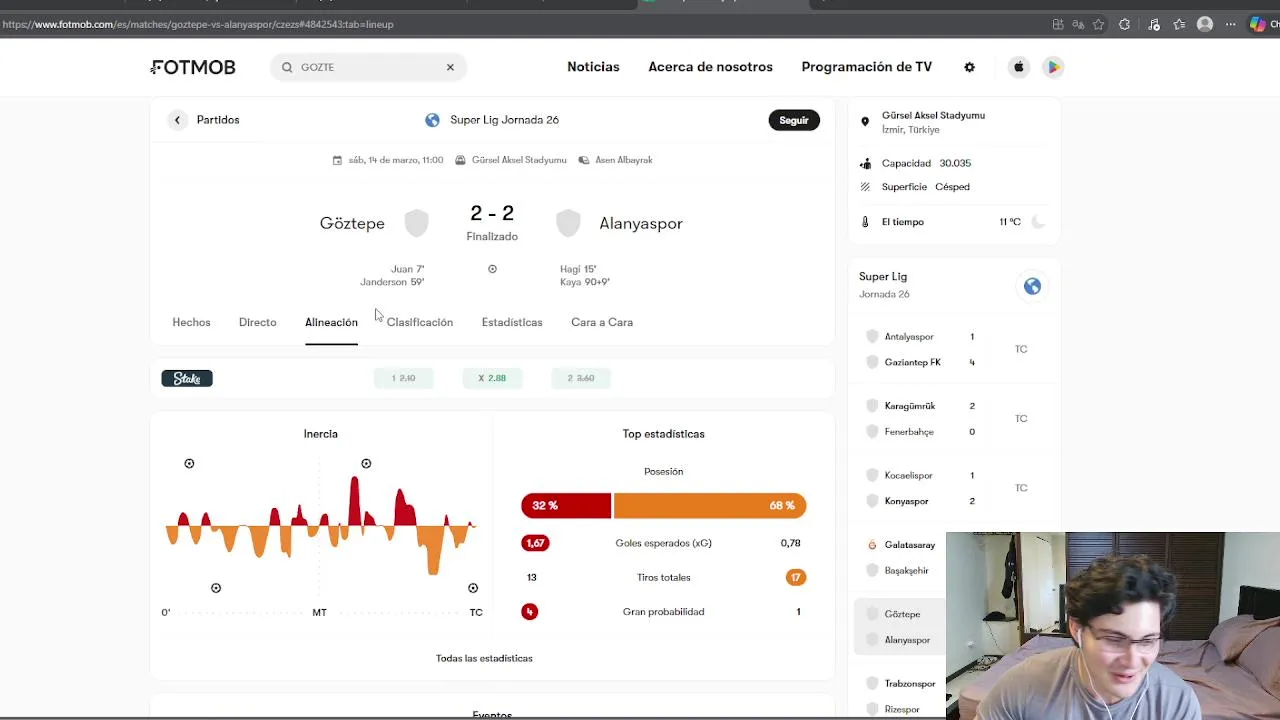The image size is (1280, 720).
Task: Open the FotMob logo homepage
Action: pos(193,67)
